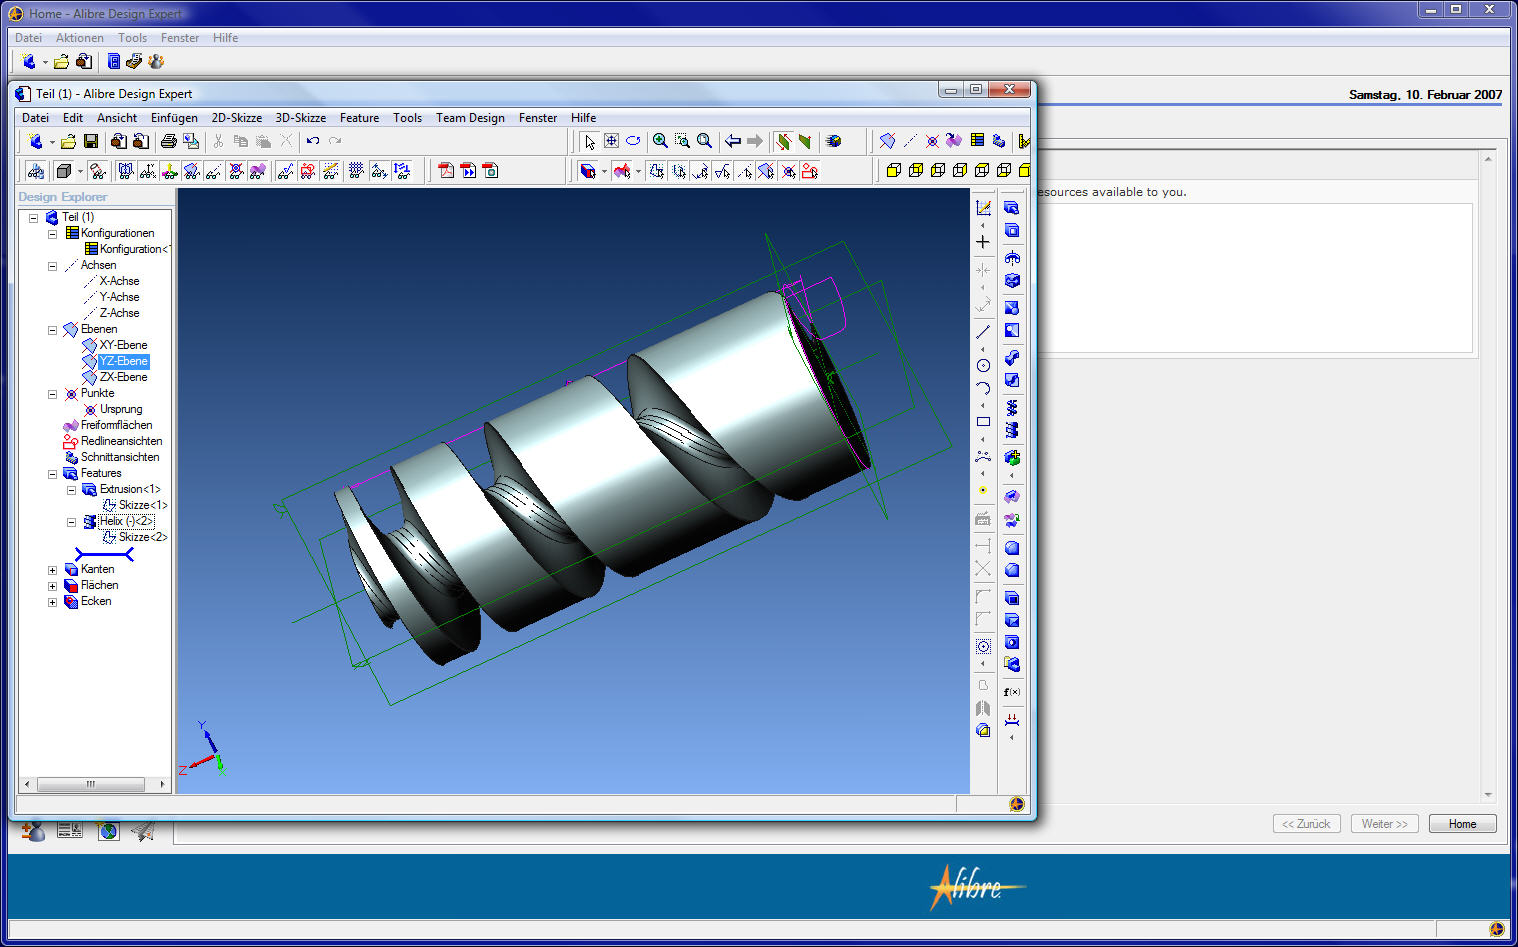Click the Home button in Home window
This screenshot has width=1518, height=947.
[1462, 824]
